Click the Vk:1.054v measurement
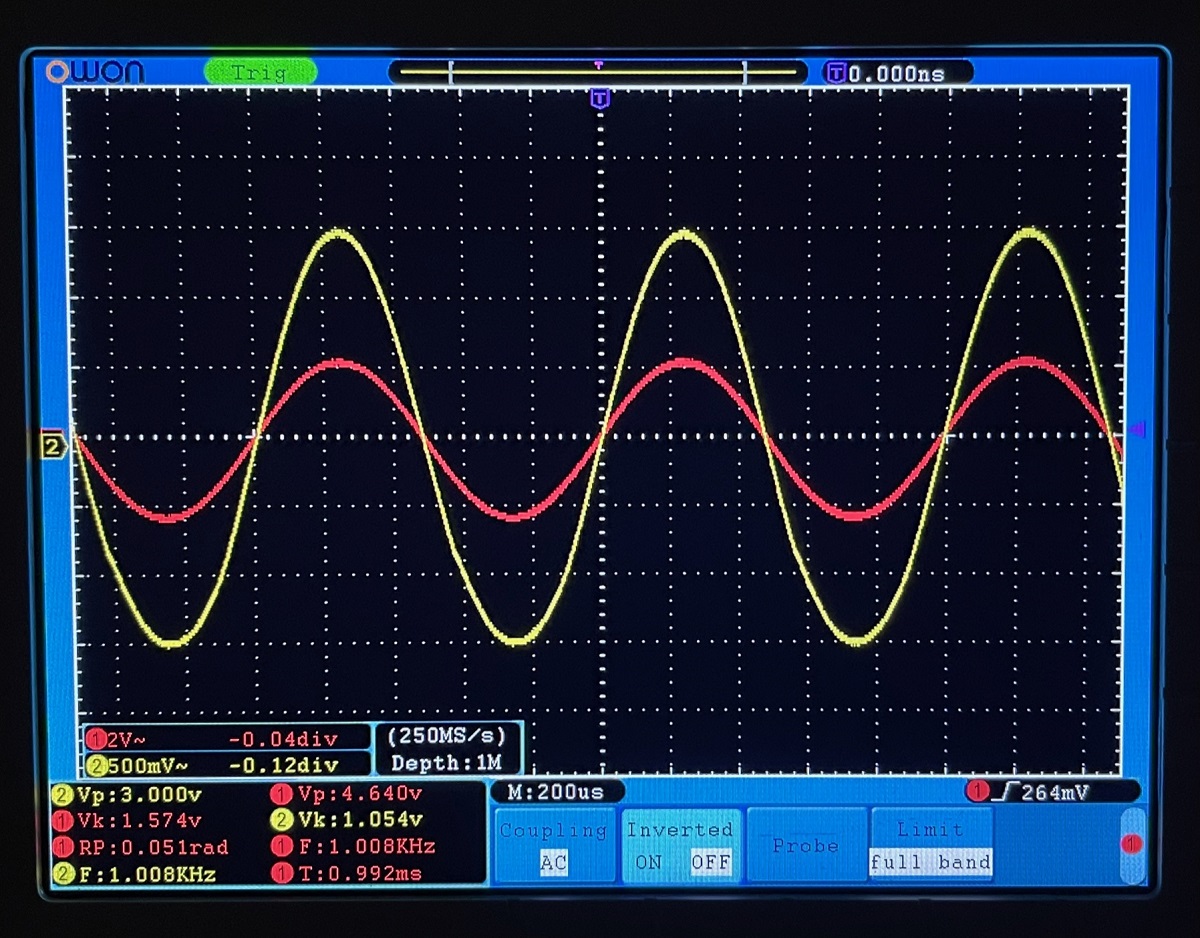 click(347, 820)
